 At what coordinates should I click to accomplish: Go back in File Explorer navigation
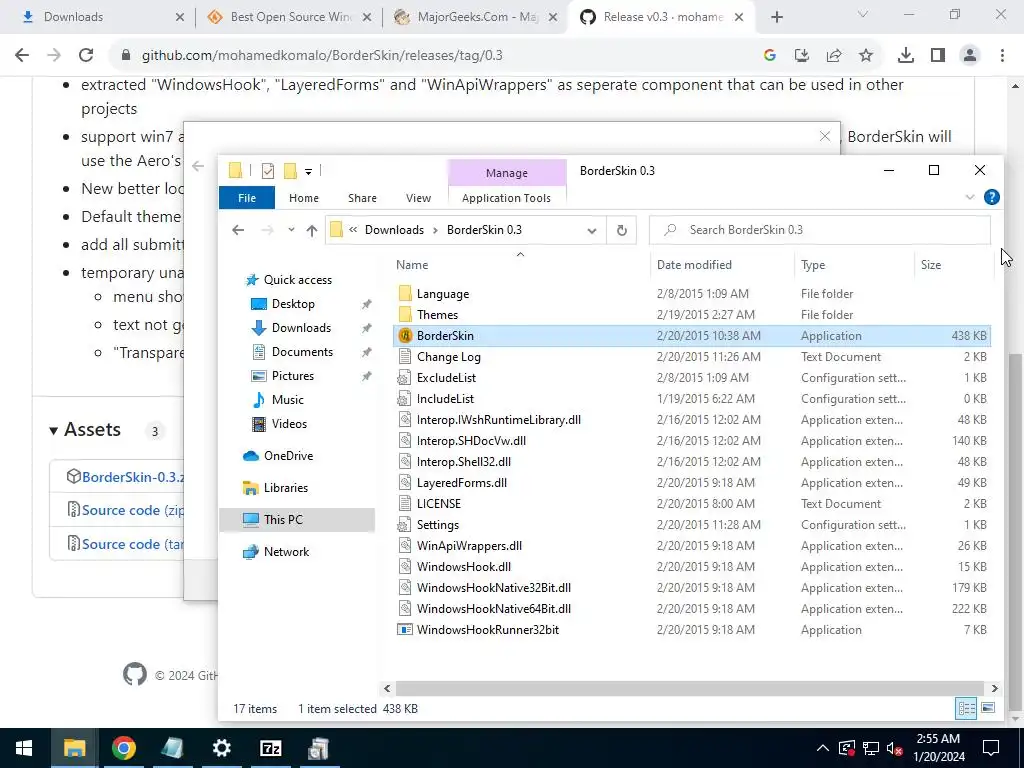click(x=238, y=230)
